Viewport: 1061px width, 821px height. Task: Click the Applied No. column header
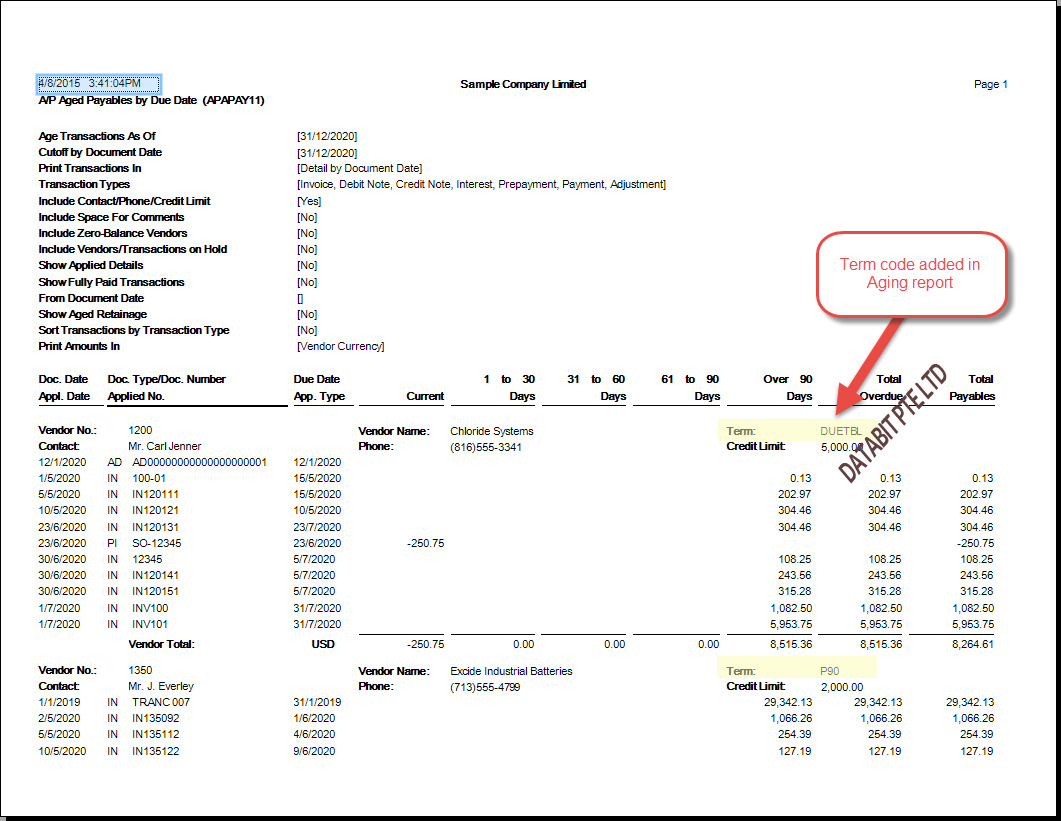(135, 396)
